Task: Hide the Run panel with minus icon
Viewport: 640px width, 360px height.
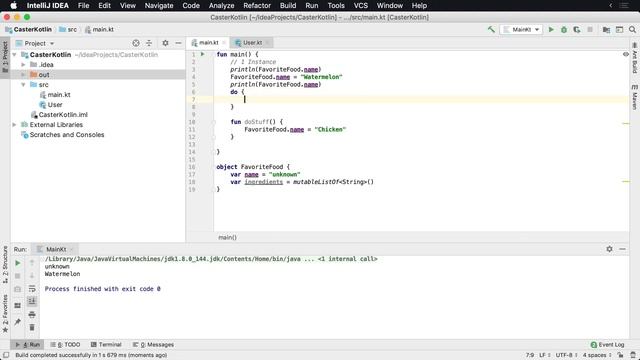Action: coord(622,249)
